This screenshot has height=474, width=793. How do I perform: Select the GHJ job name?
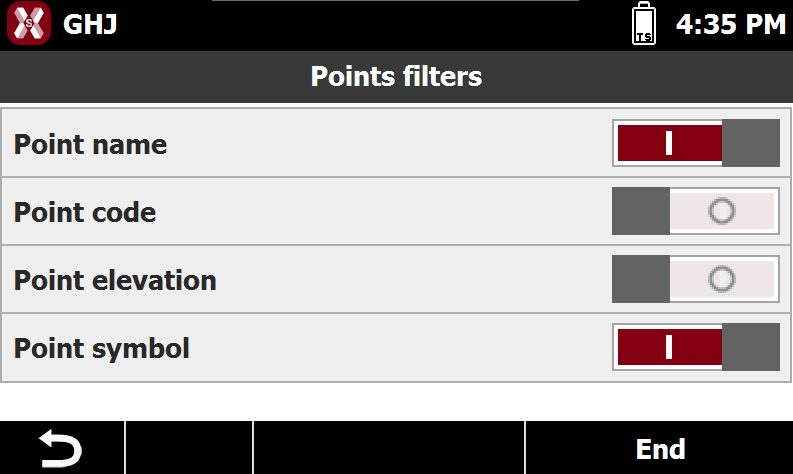click(90, 24)
